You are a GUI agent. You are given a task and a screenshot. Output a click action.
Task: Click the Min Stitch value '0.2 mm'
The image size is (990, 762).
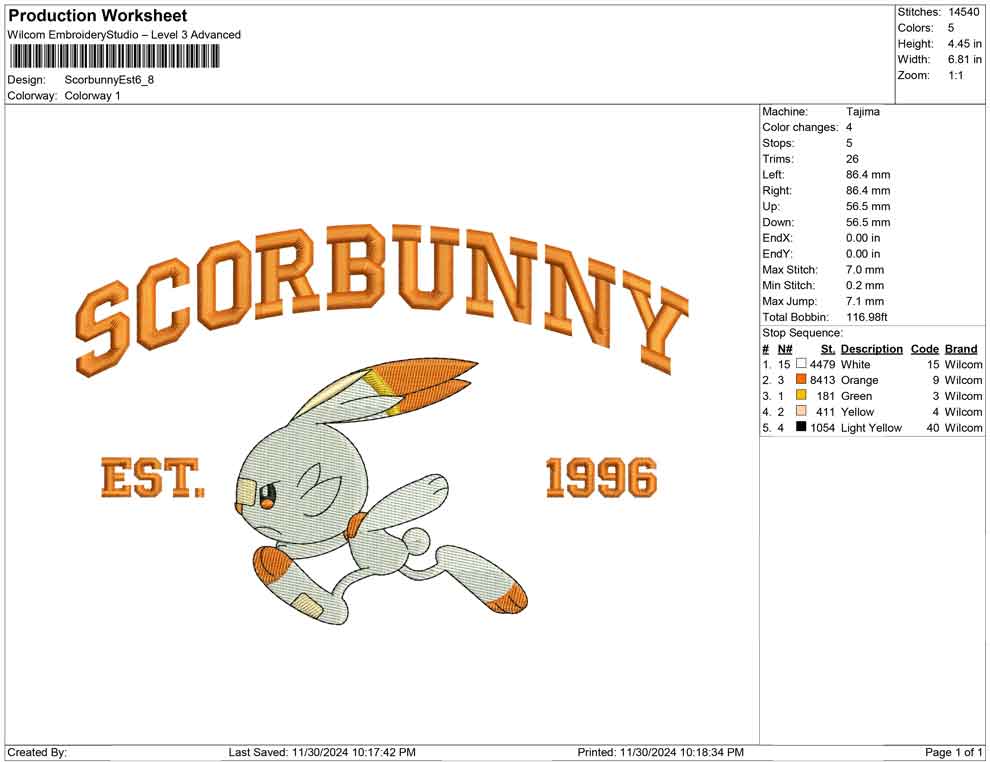click(865, 285)
